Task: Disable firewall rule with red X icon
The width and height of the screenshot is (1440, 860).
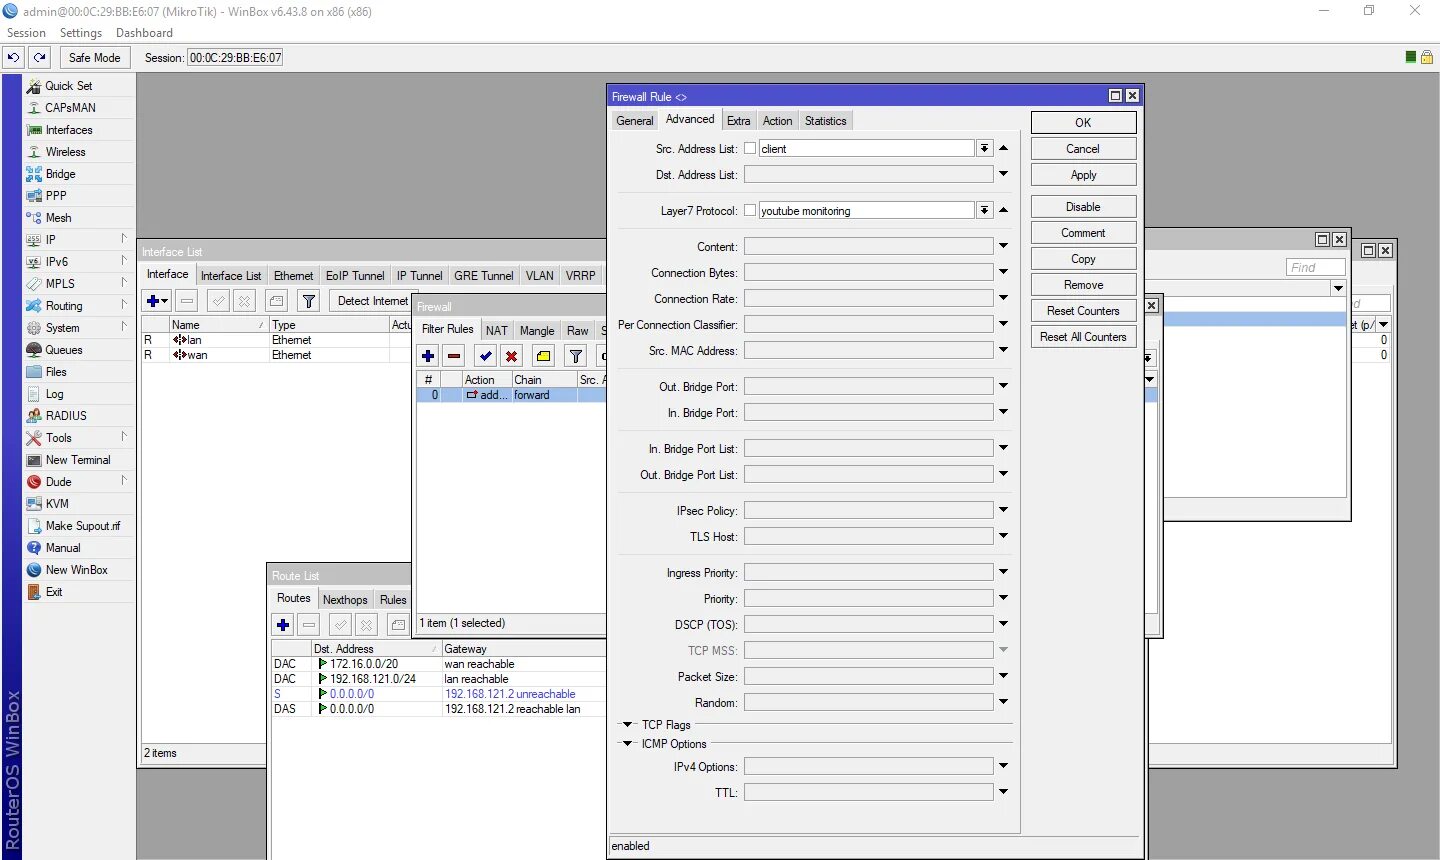Action: (x=512, y=356)
